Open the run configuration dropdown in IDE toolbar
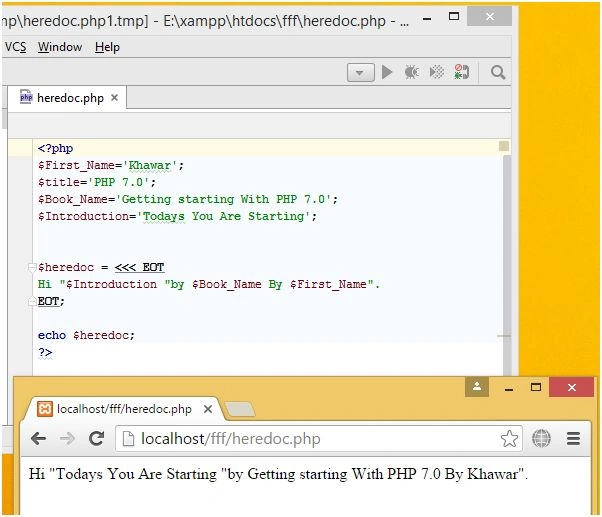602x517 pixels. [x=361, y=73]
